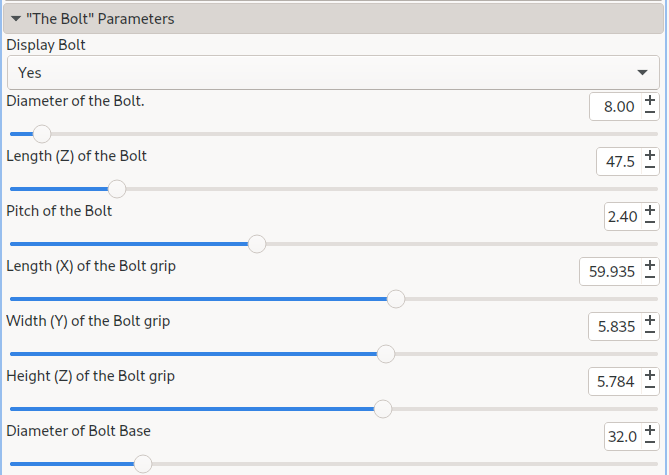Click the Bolt grip height 5.784 field

point(614,382)
